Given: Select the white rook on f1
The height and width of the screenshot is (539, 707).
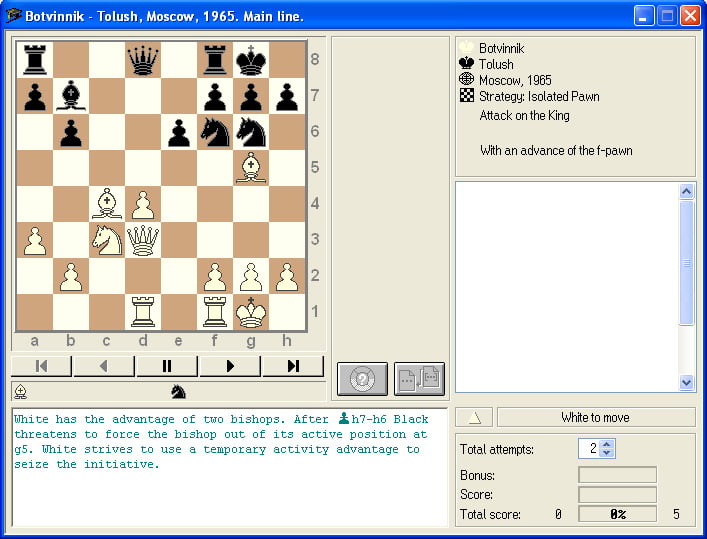Looking at the screenshot, I should click(x=215, y=312).
